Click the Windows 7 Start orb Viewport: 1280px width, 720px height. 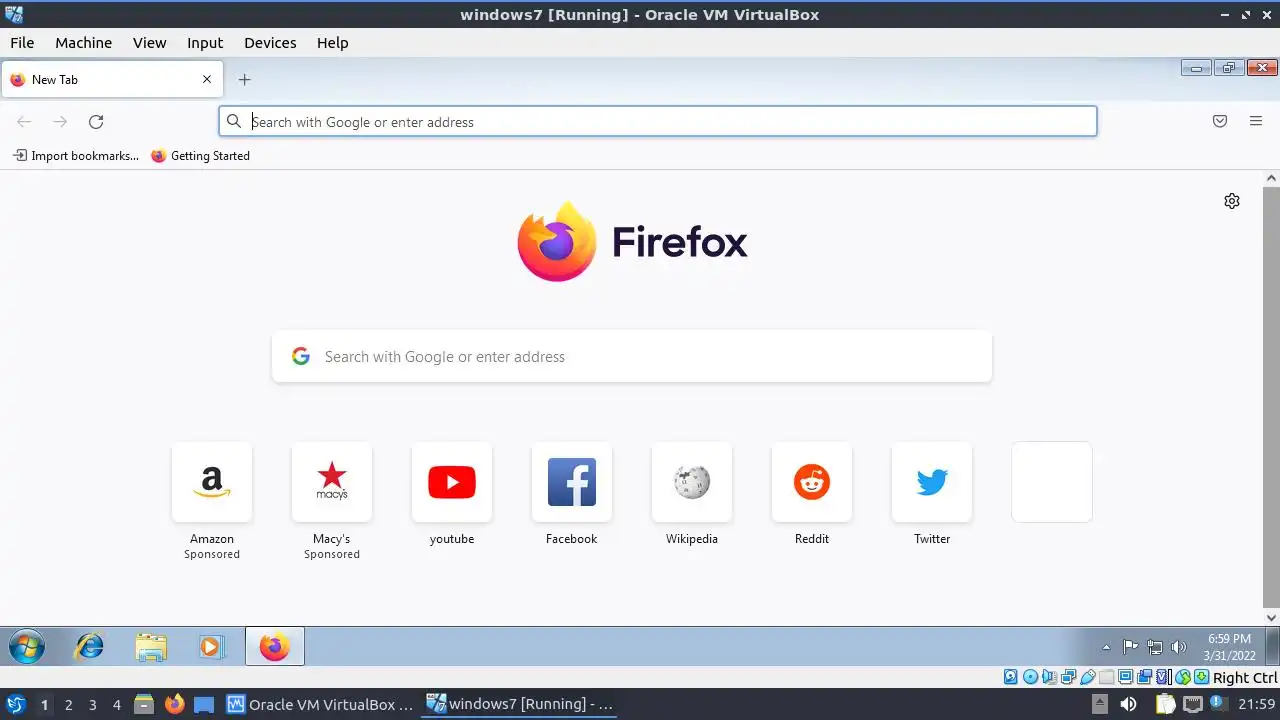(27, 647)
